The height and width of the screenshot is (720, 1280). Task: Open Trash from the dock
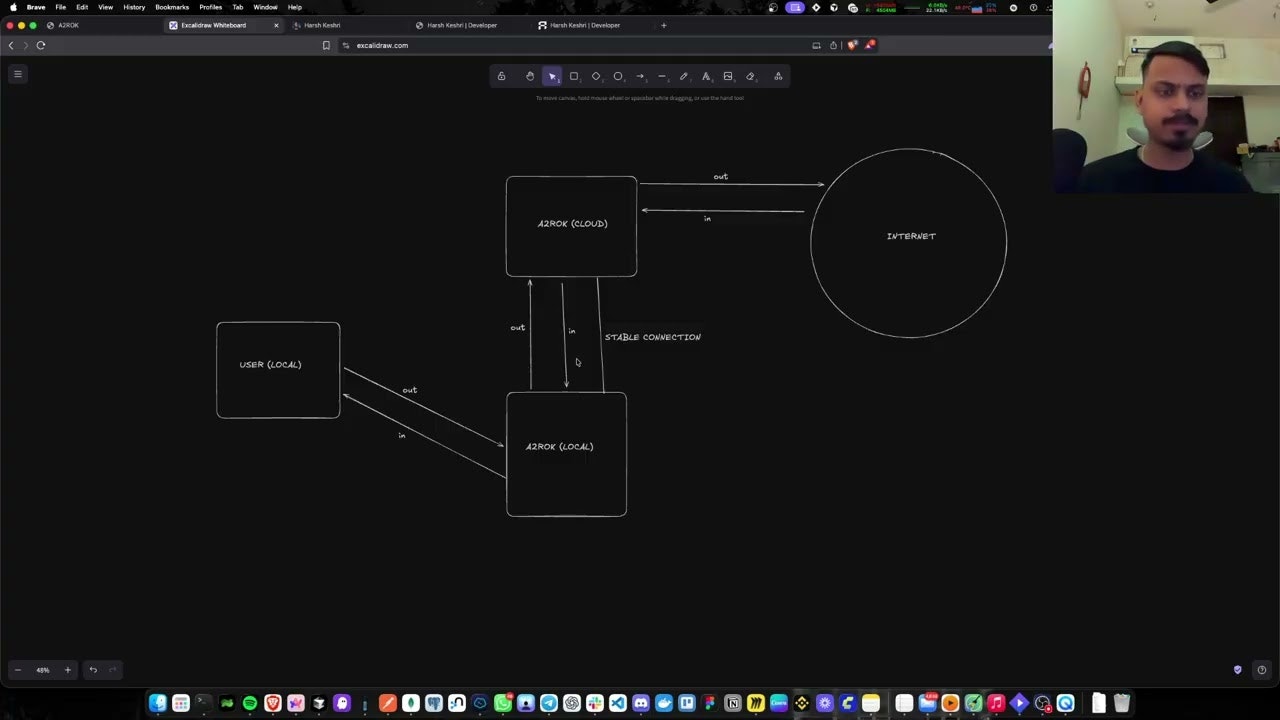(x=1122, y=703)
